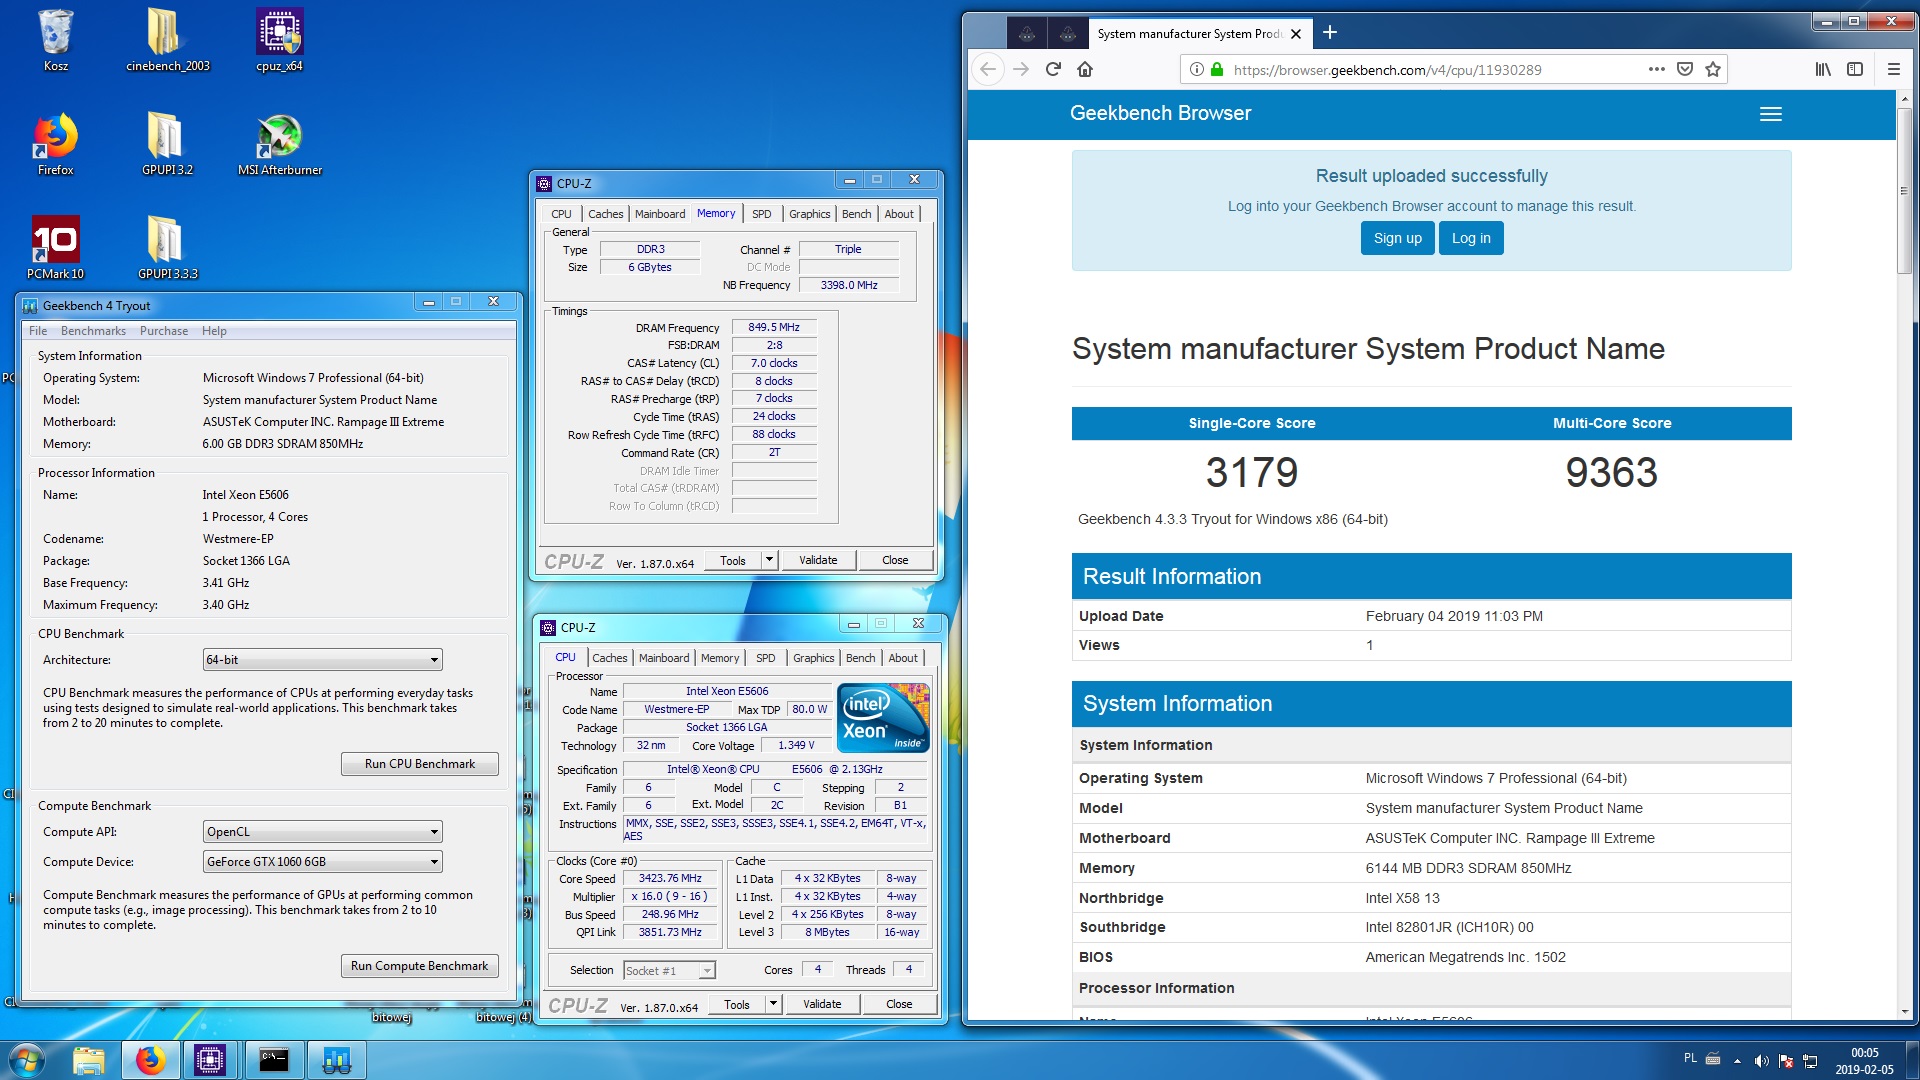The height and width of the screenshot is (1080, 1920).
Task: Click Close button in lower CPU-Z window
Action: [899, 1004]
